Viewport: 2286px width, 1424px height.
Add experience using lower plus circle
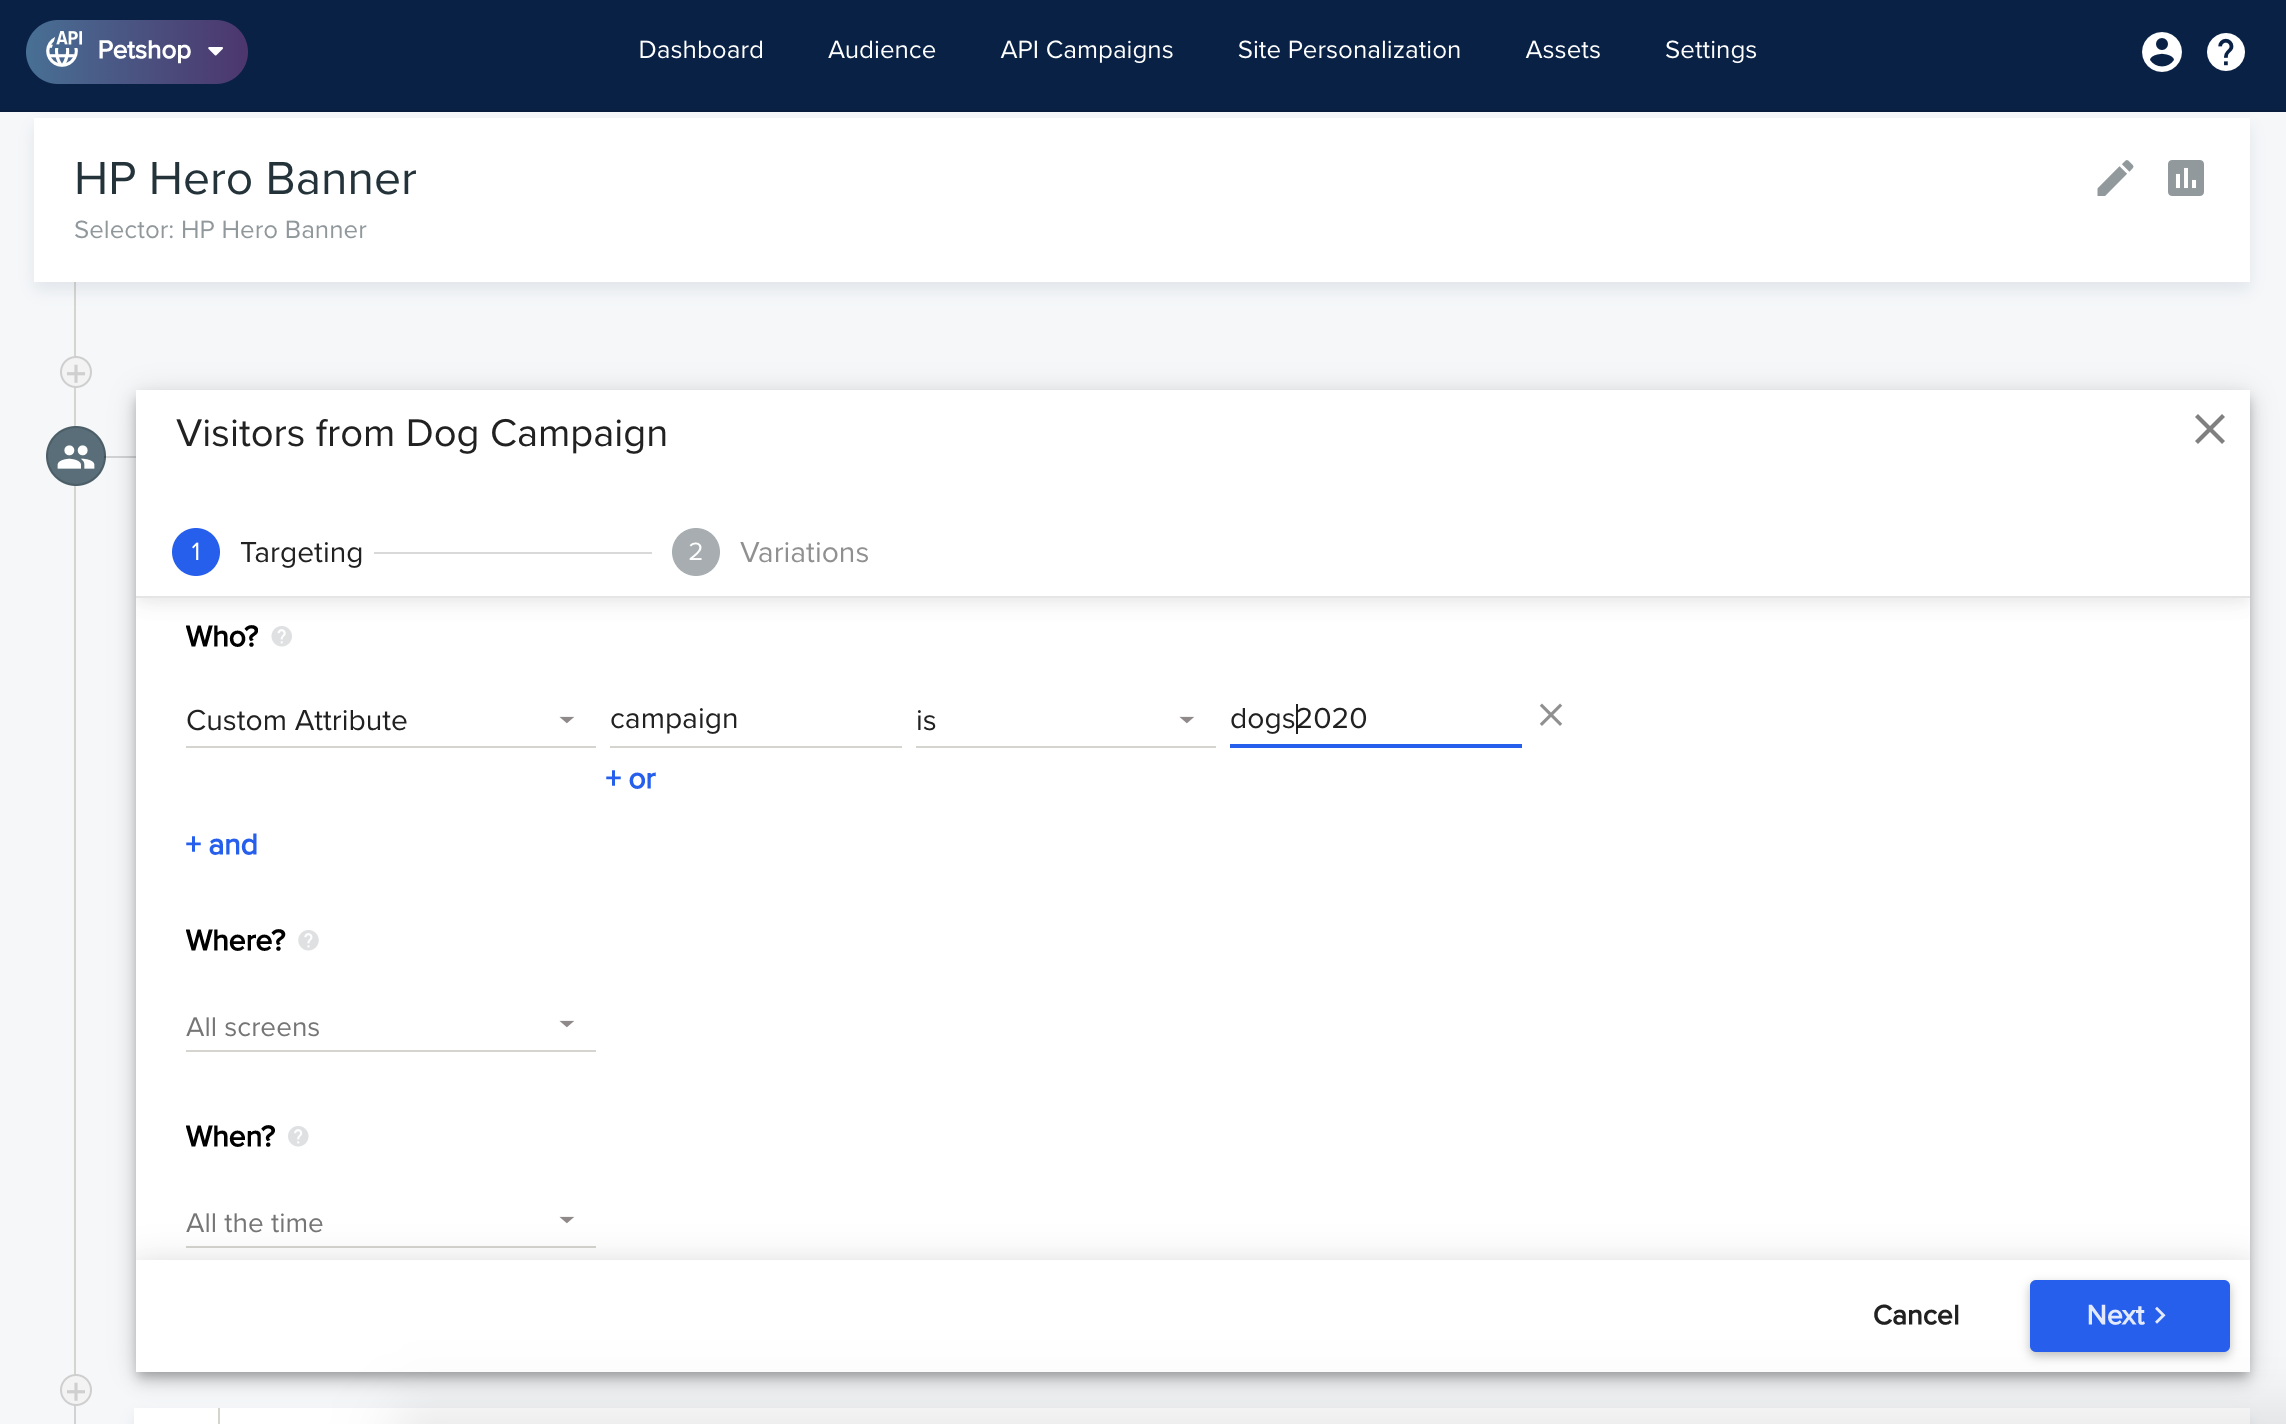[76, 1390]
